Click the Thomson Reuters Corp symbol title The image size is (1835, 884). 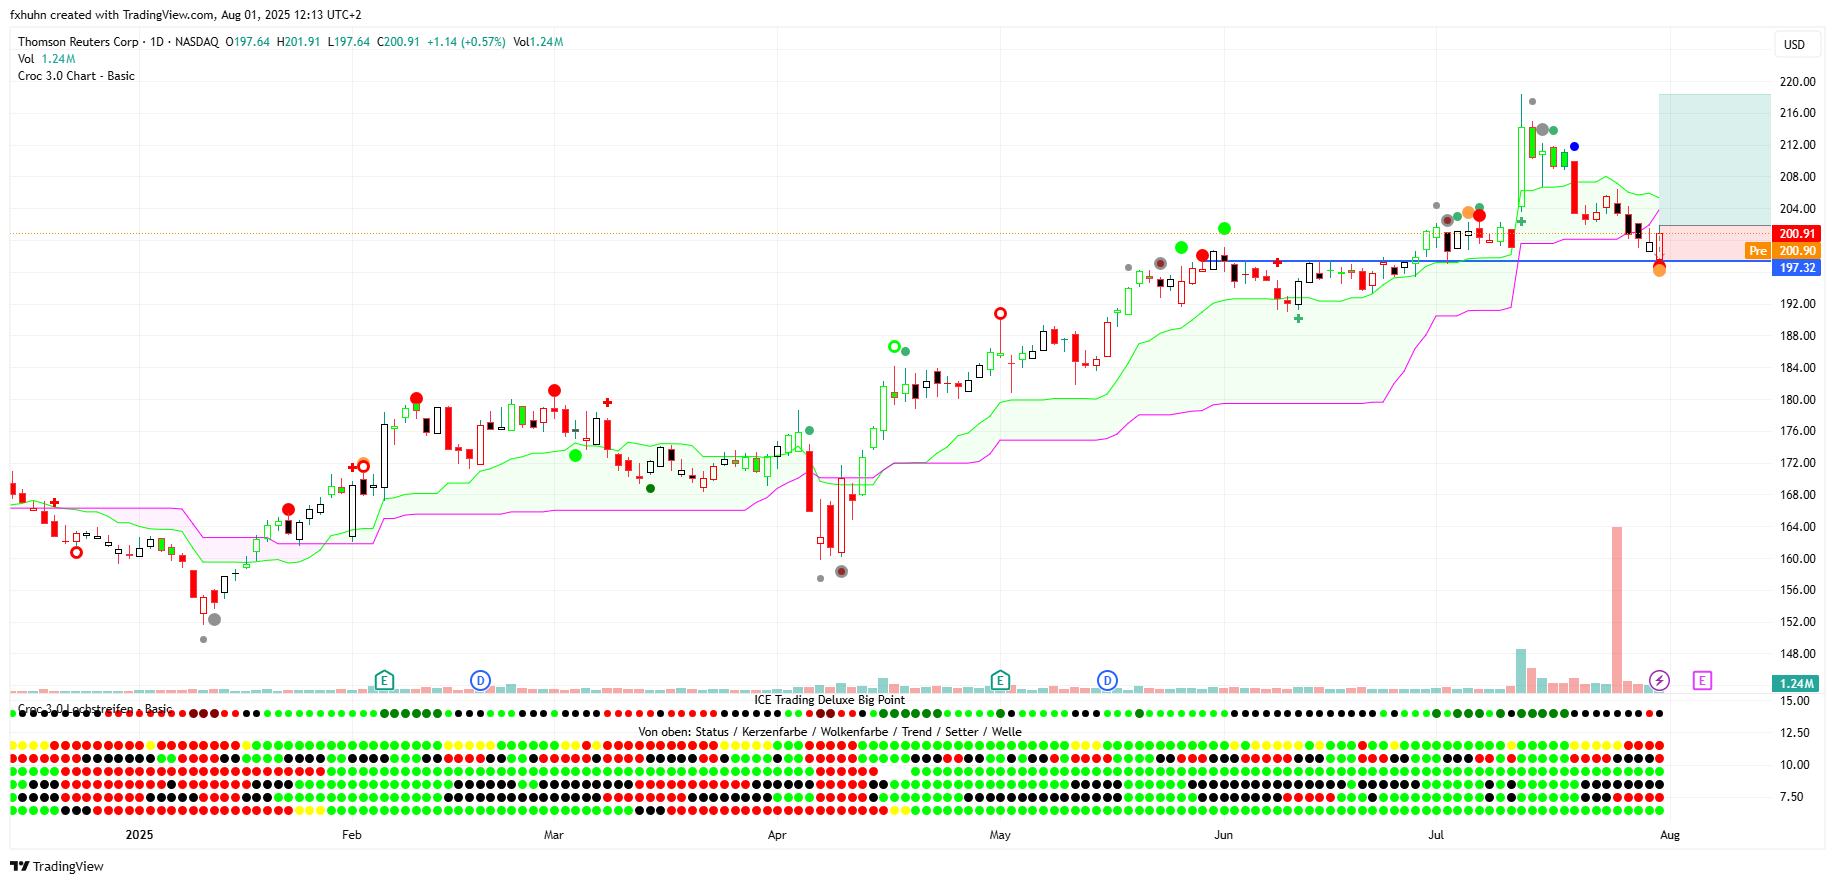[x=78, y=42]
